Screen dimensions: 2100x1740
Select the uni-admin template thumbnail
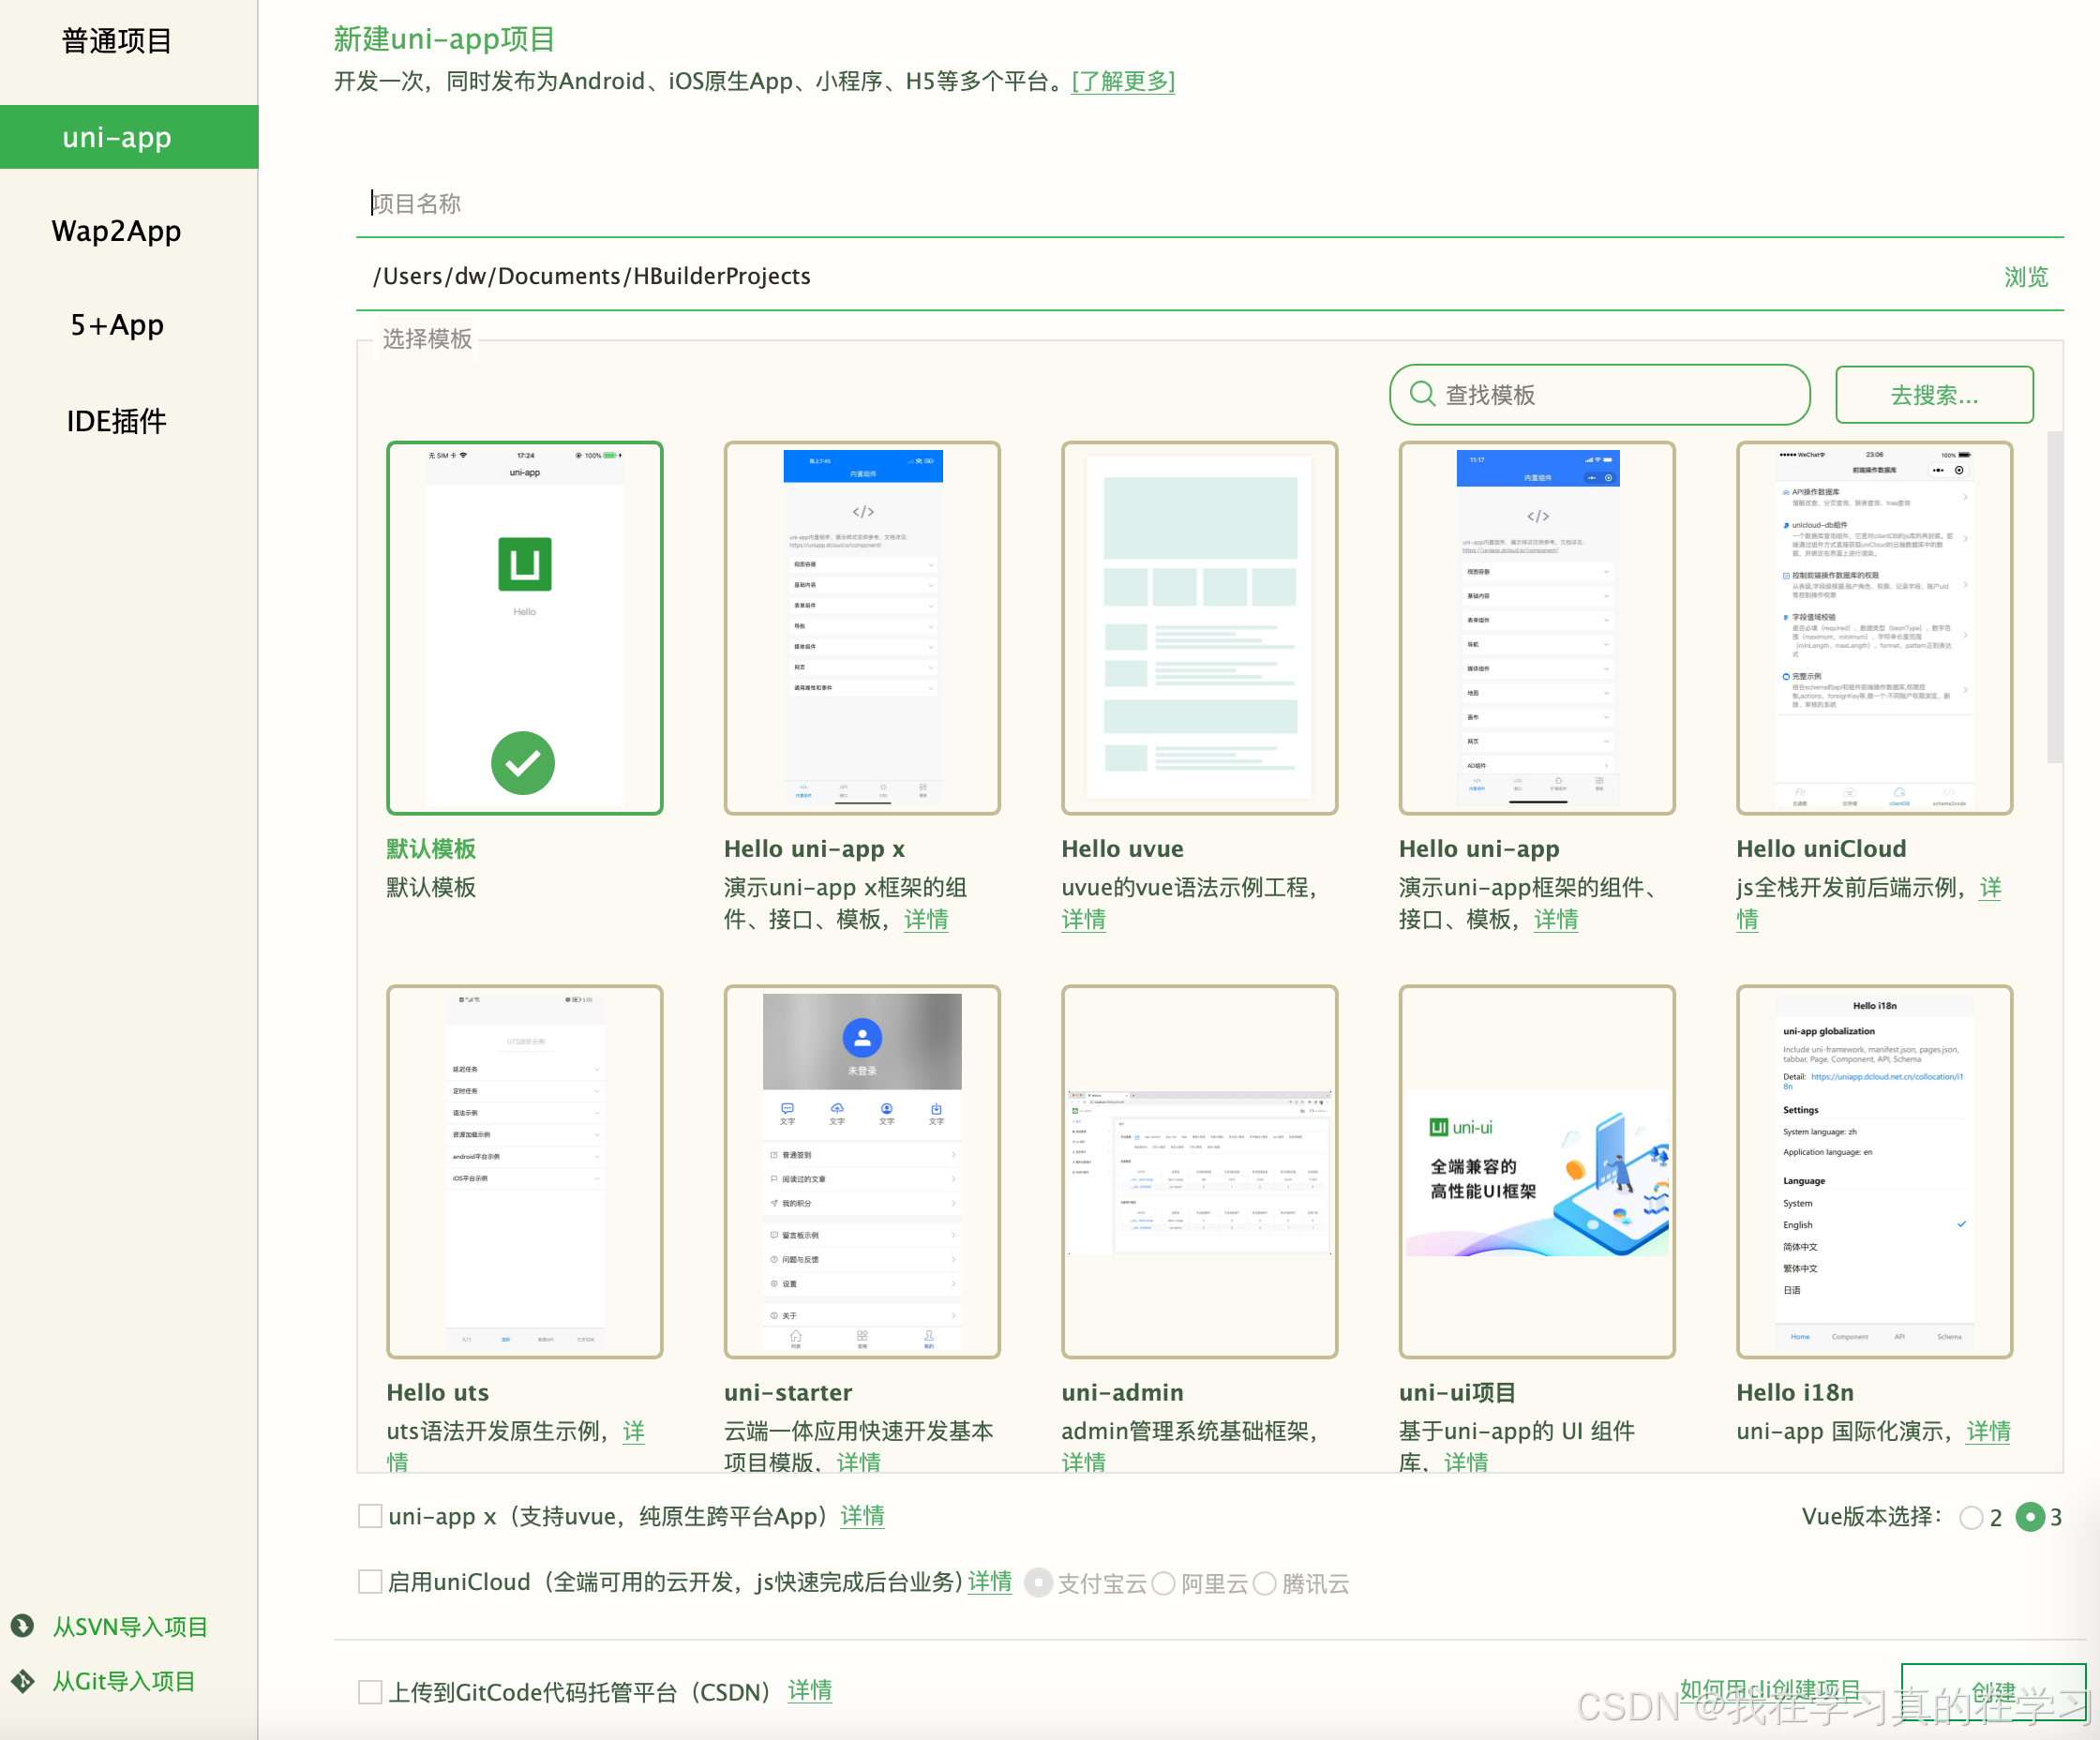[x=1200, y=1172]
